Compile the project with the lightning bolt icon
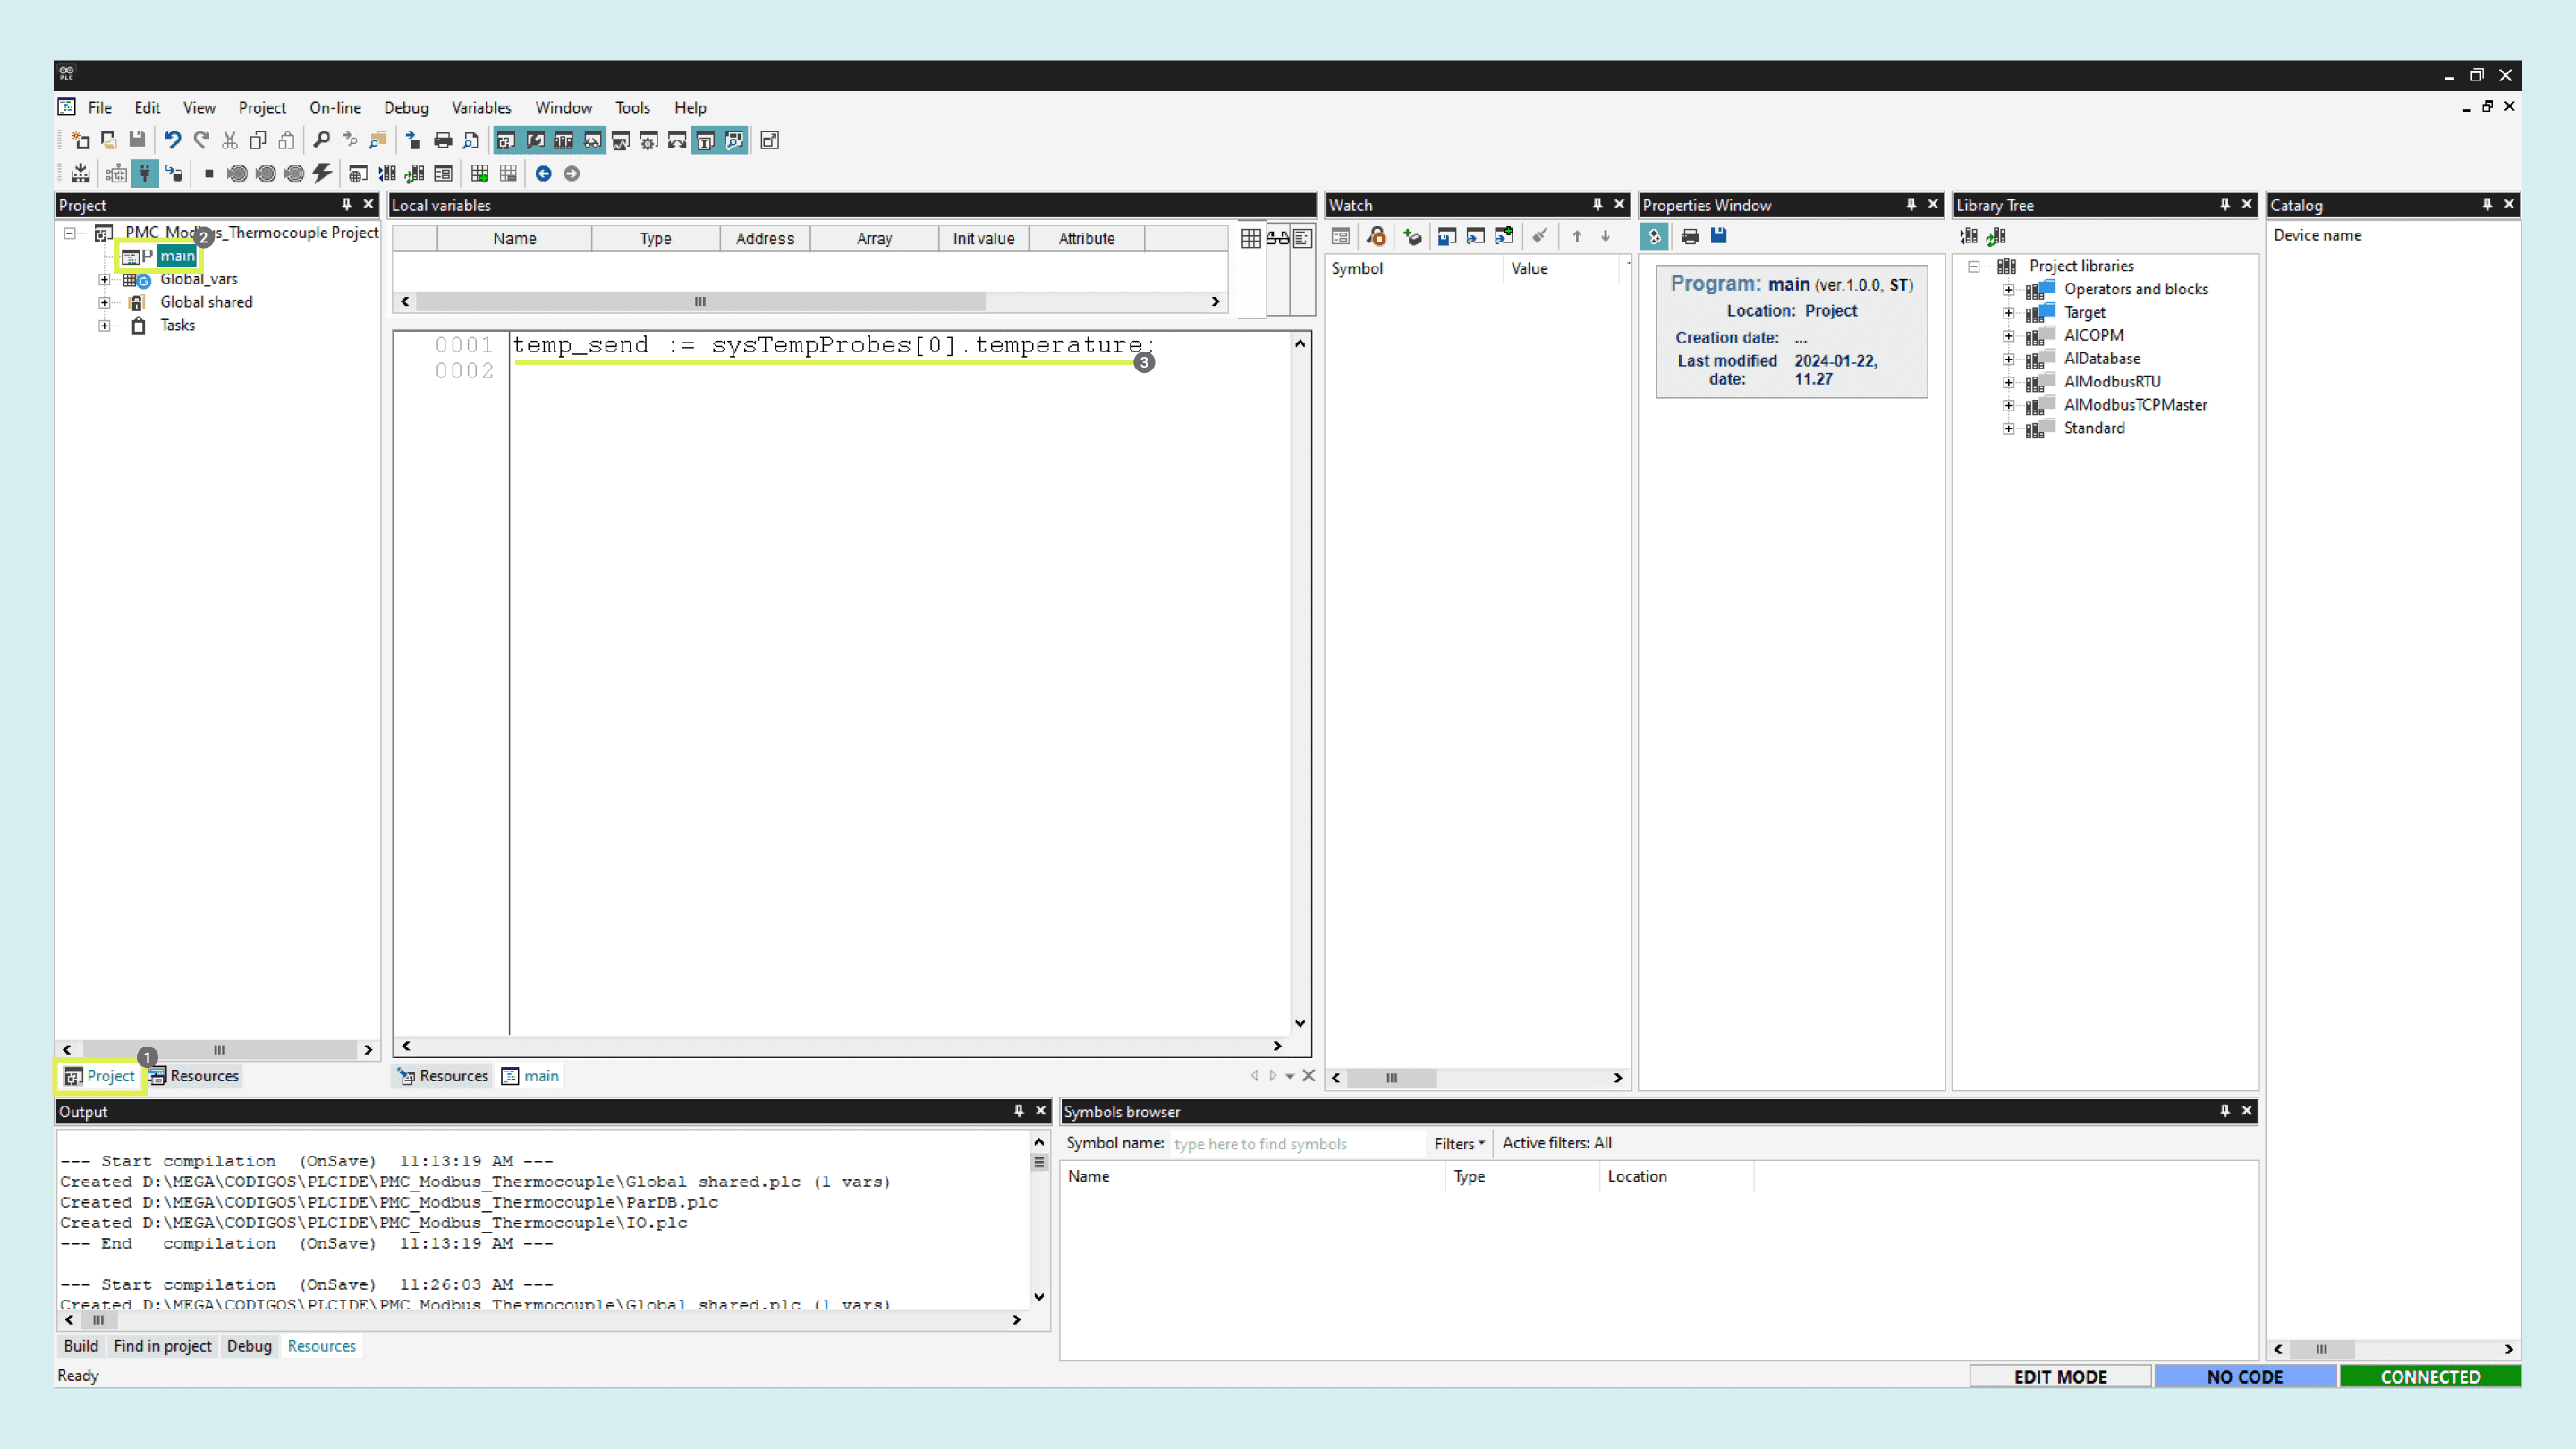Viewport: 2576px width, 1449px height. 322,173
